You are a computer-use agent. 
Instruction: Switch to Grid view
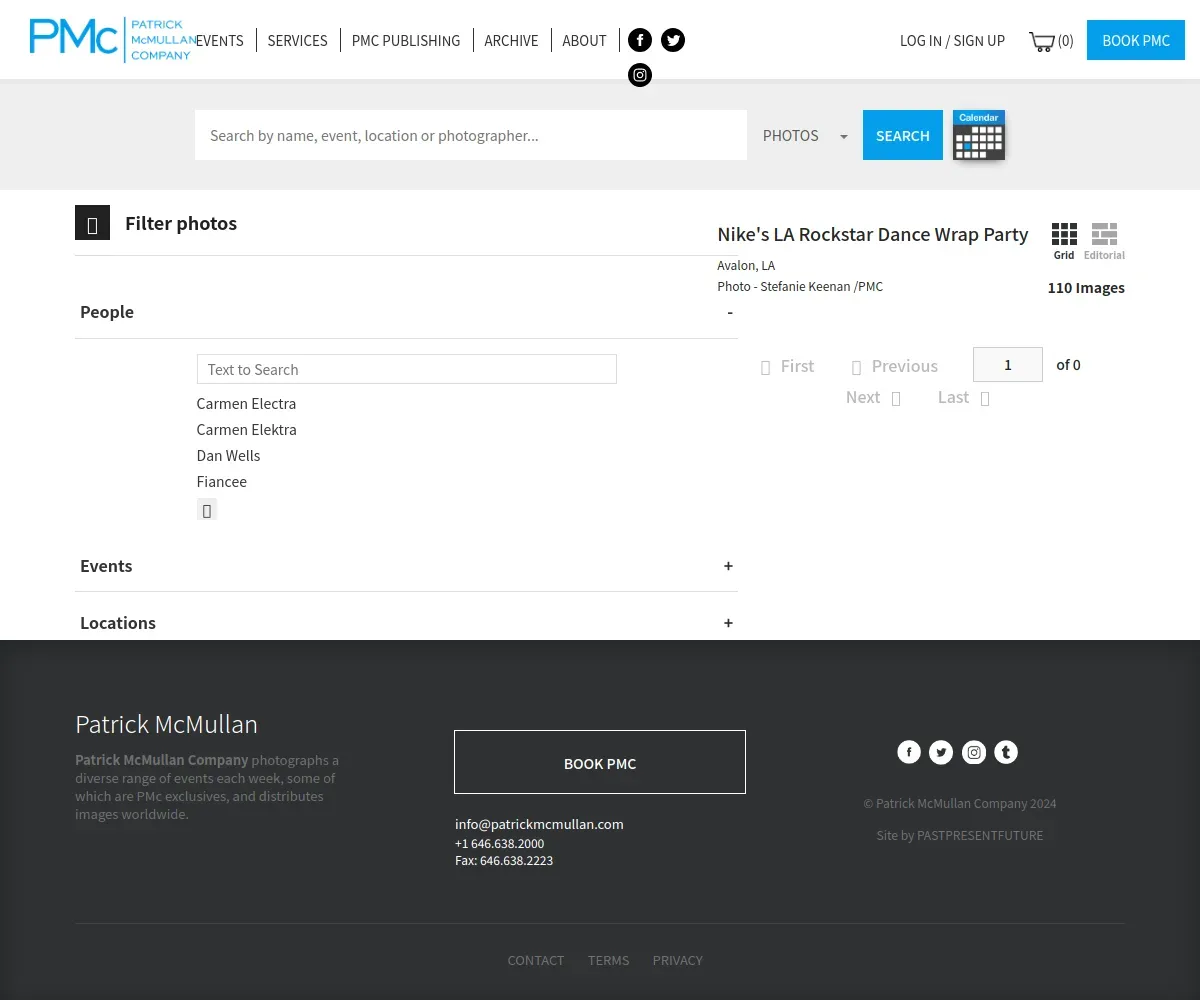1064,241
